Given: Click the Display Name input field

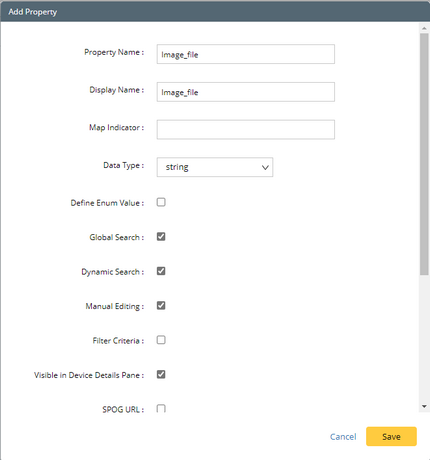Looking at the screenshot, I should coord(246,92).
